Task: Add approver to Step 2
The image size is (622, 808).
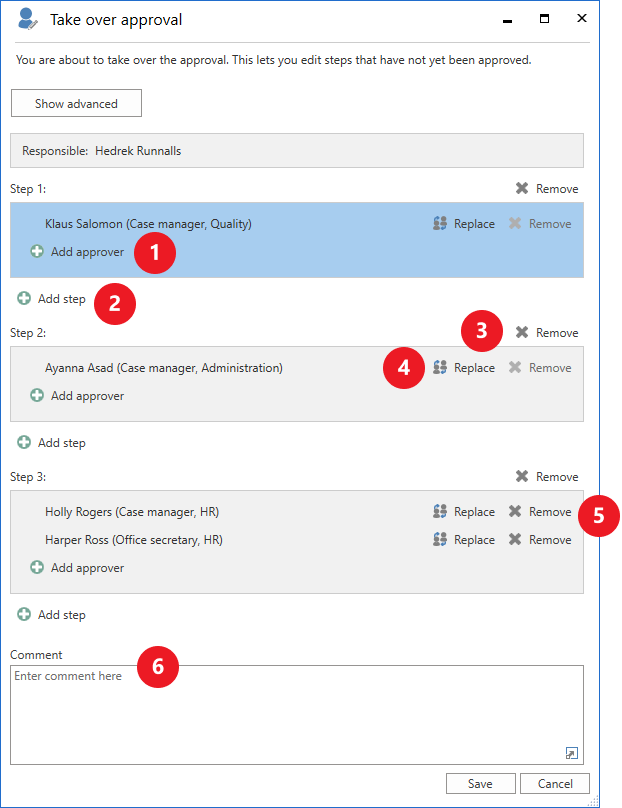Action: pos(77,395)
